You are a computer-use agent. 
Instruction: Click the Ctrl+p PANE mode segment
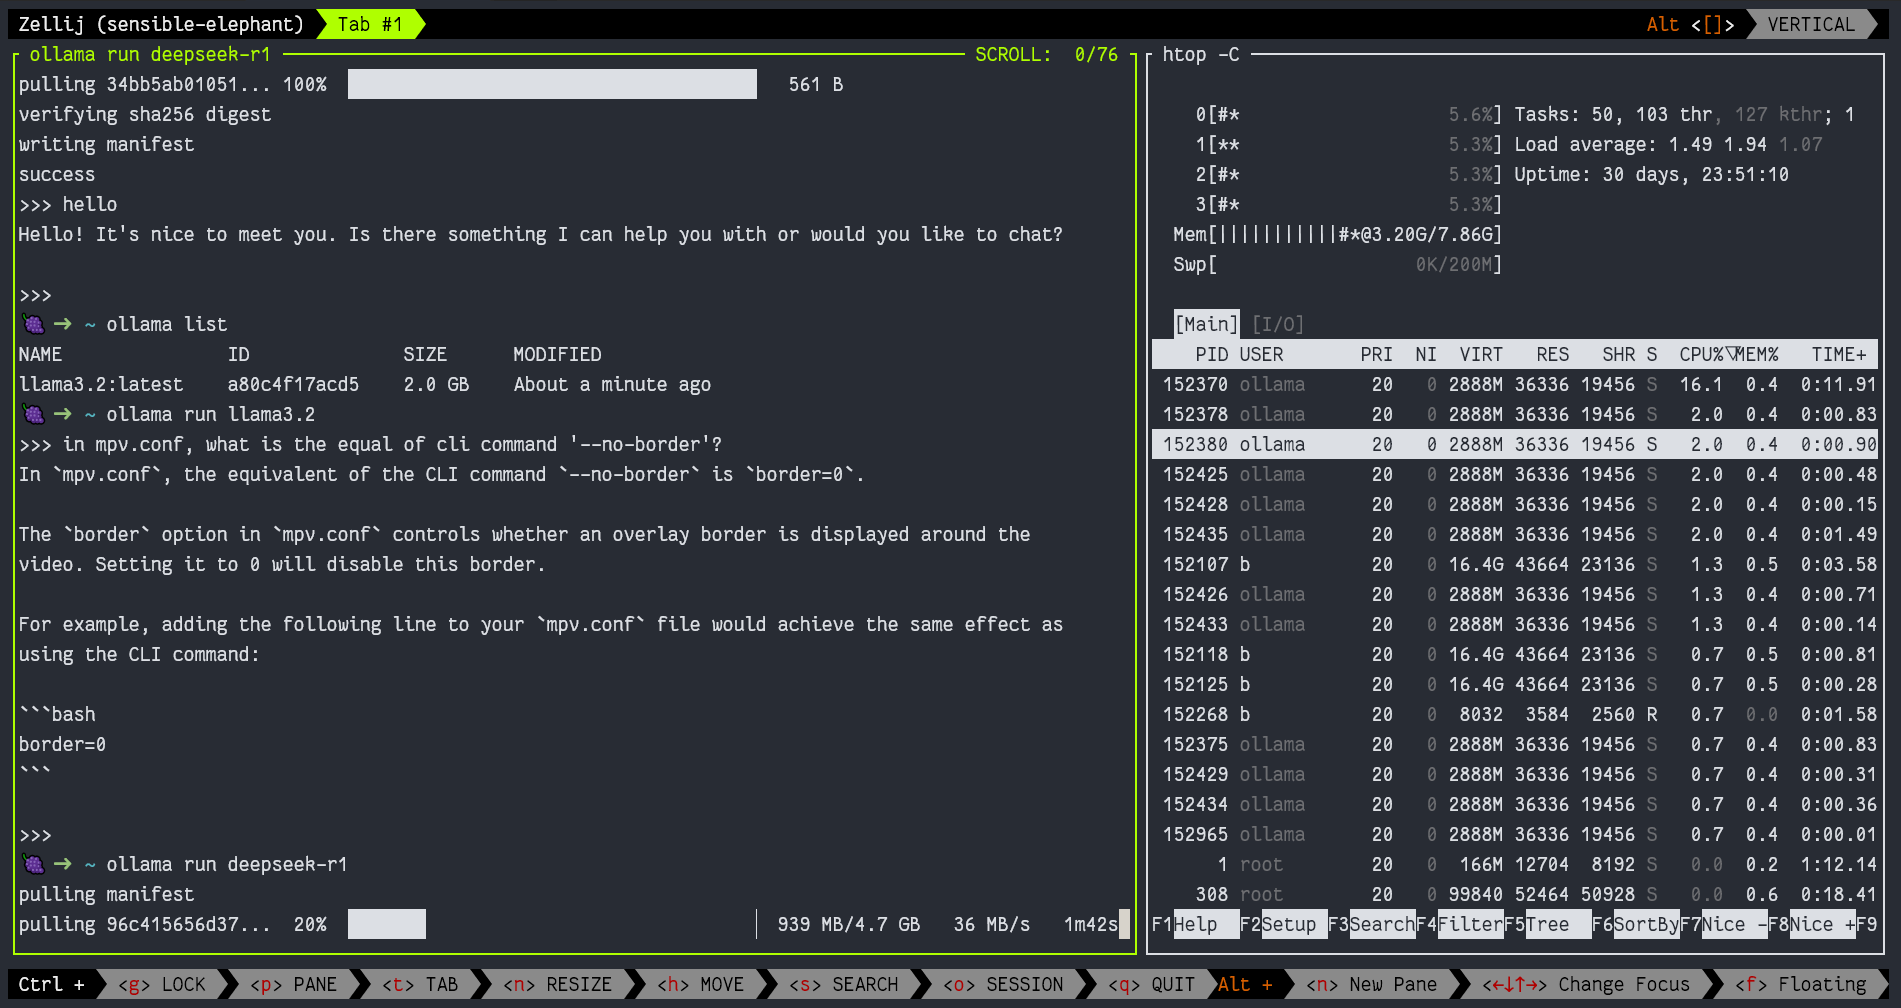pyautogui.click(x=293, y=984)
